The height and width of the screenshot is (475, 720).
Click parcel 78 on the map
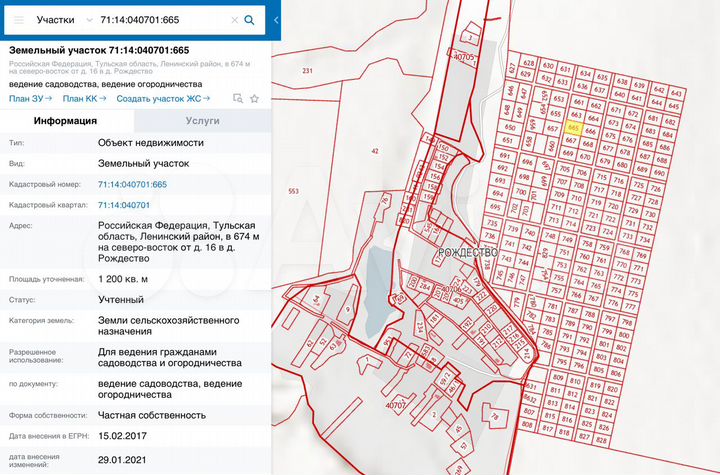pos(494,416)
